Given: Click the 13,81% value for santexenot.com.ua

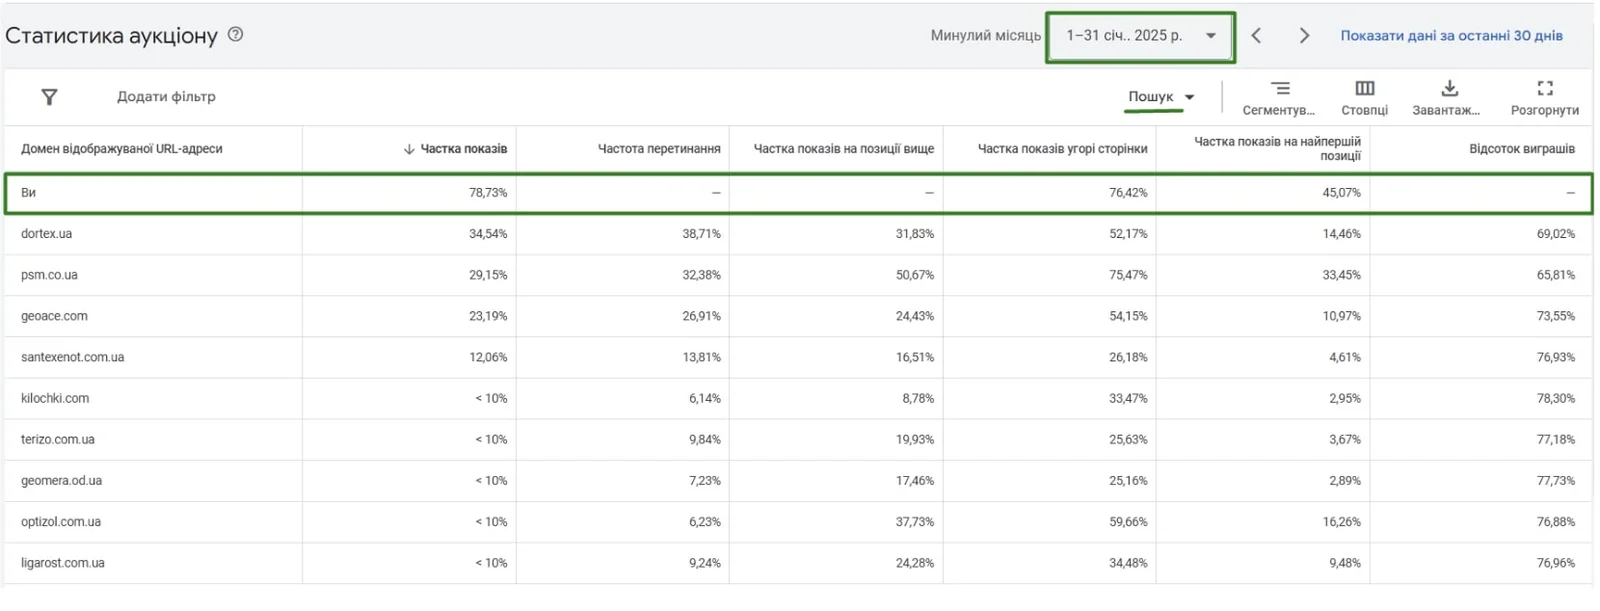Looking at the screenshot, I should tap(702, 357).
